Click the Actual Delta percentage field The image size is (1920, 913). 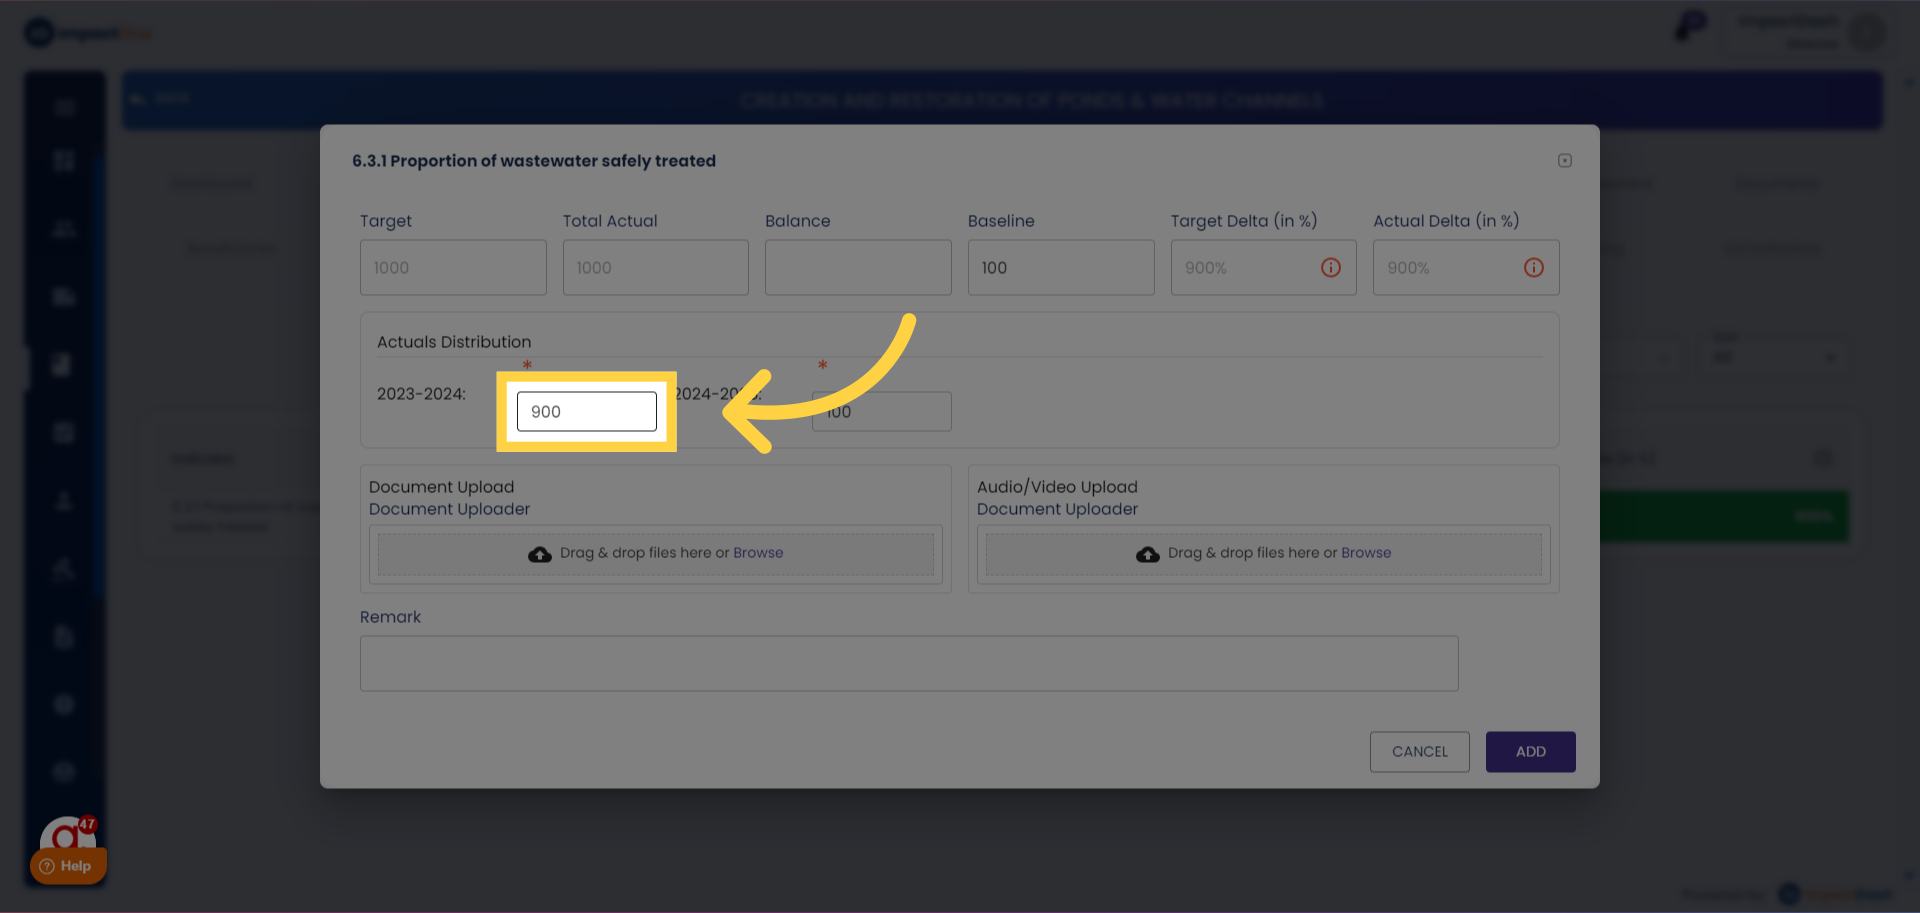(x=1446, y=267)
